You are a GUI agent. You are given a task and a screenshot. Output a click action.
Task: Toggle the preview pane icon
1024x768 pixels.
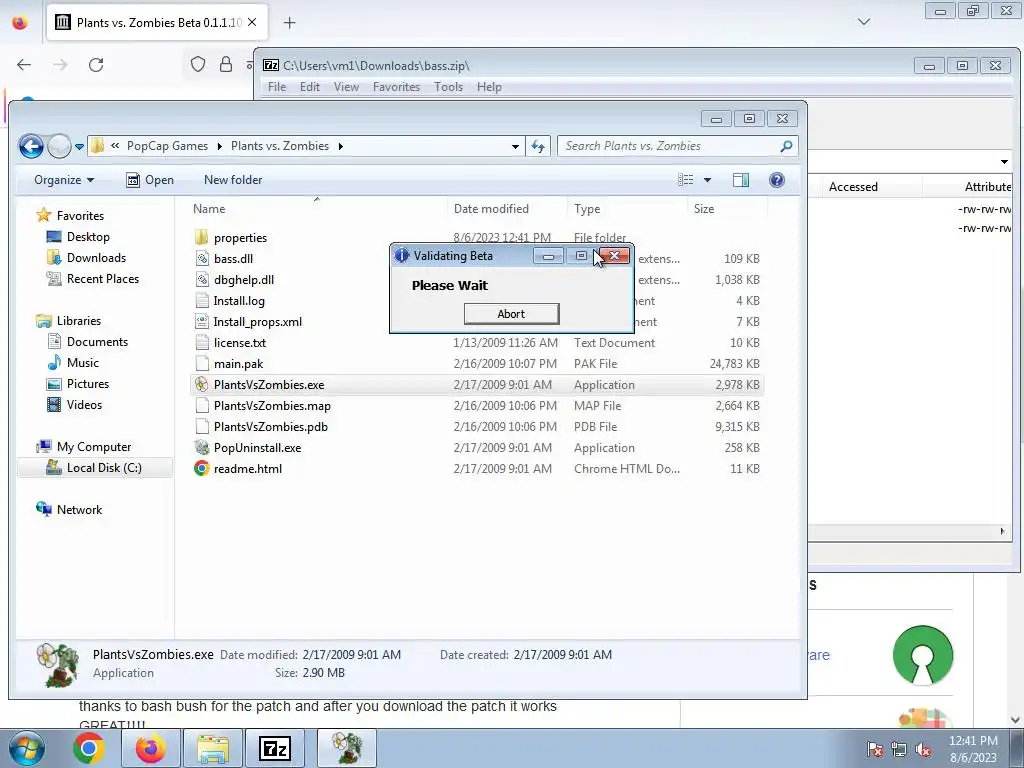pyautogui.click(x=741, y=180)
